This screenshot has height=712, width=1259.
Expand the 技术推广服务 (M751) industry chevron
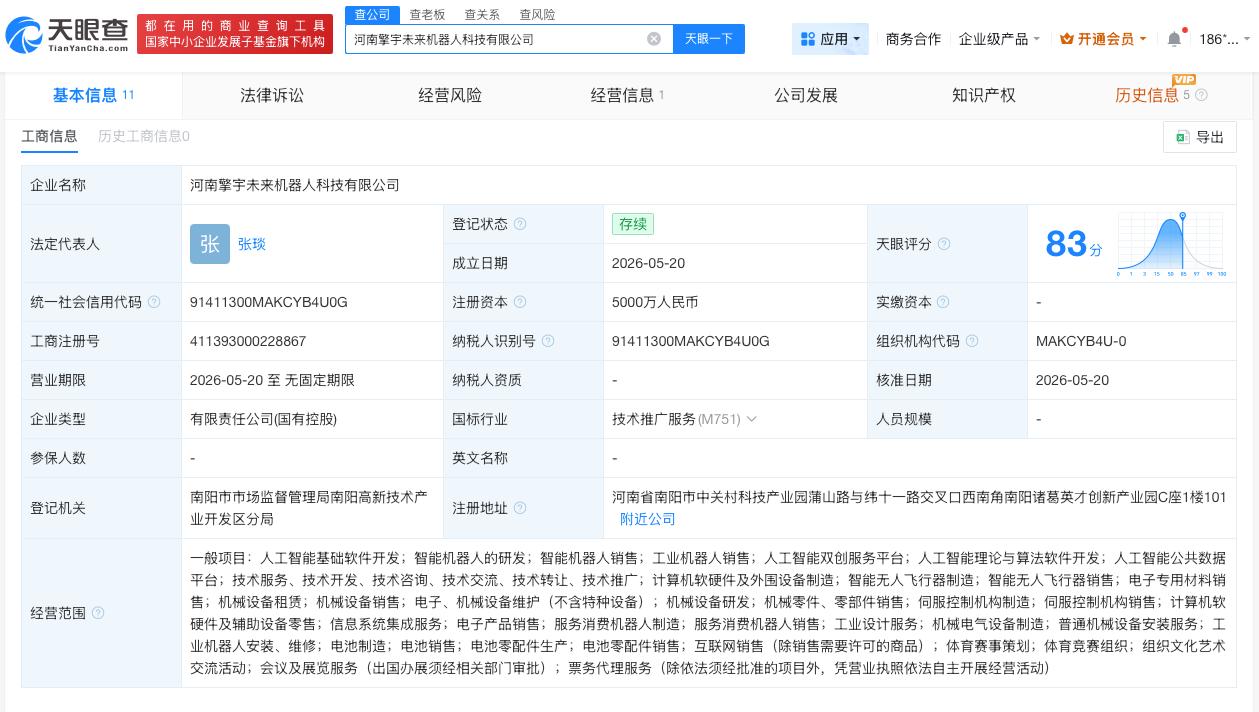tap(752, 419)
